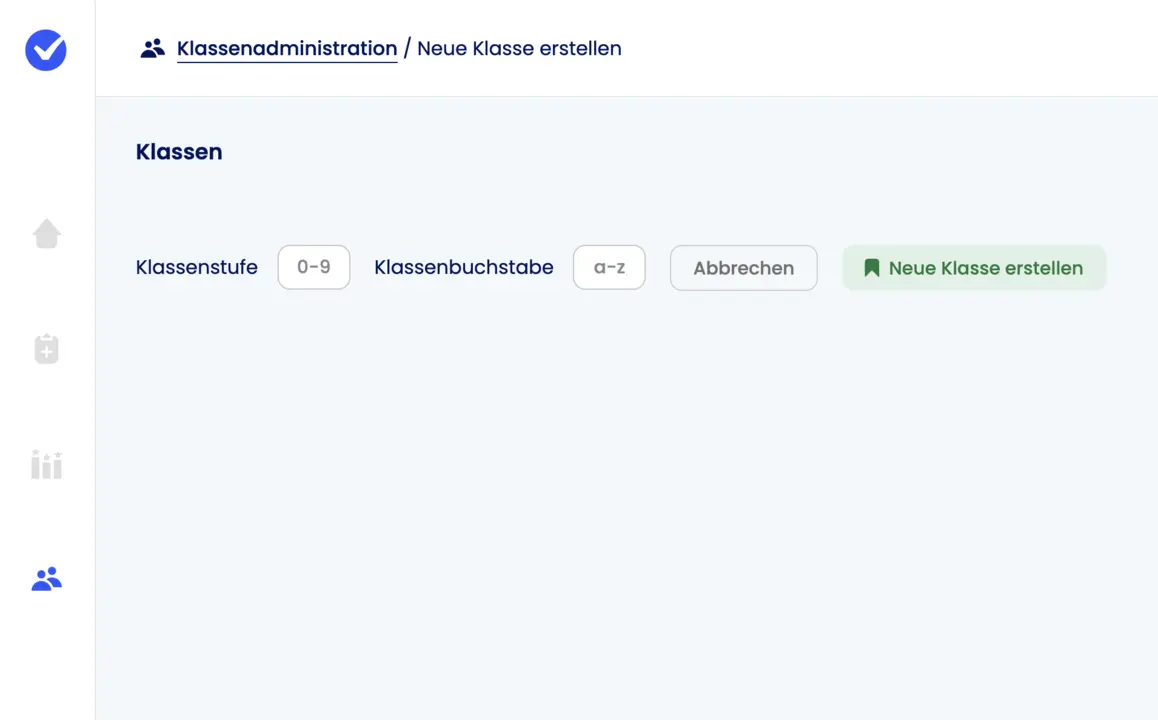
Task: Click the slash separator in the breadcrumb
Action: (407, 49)
